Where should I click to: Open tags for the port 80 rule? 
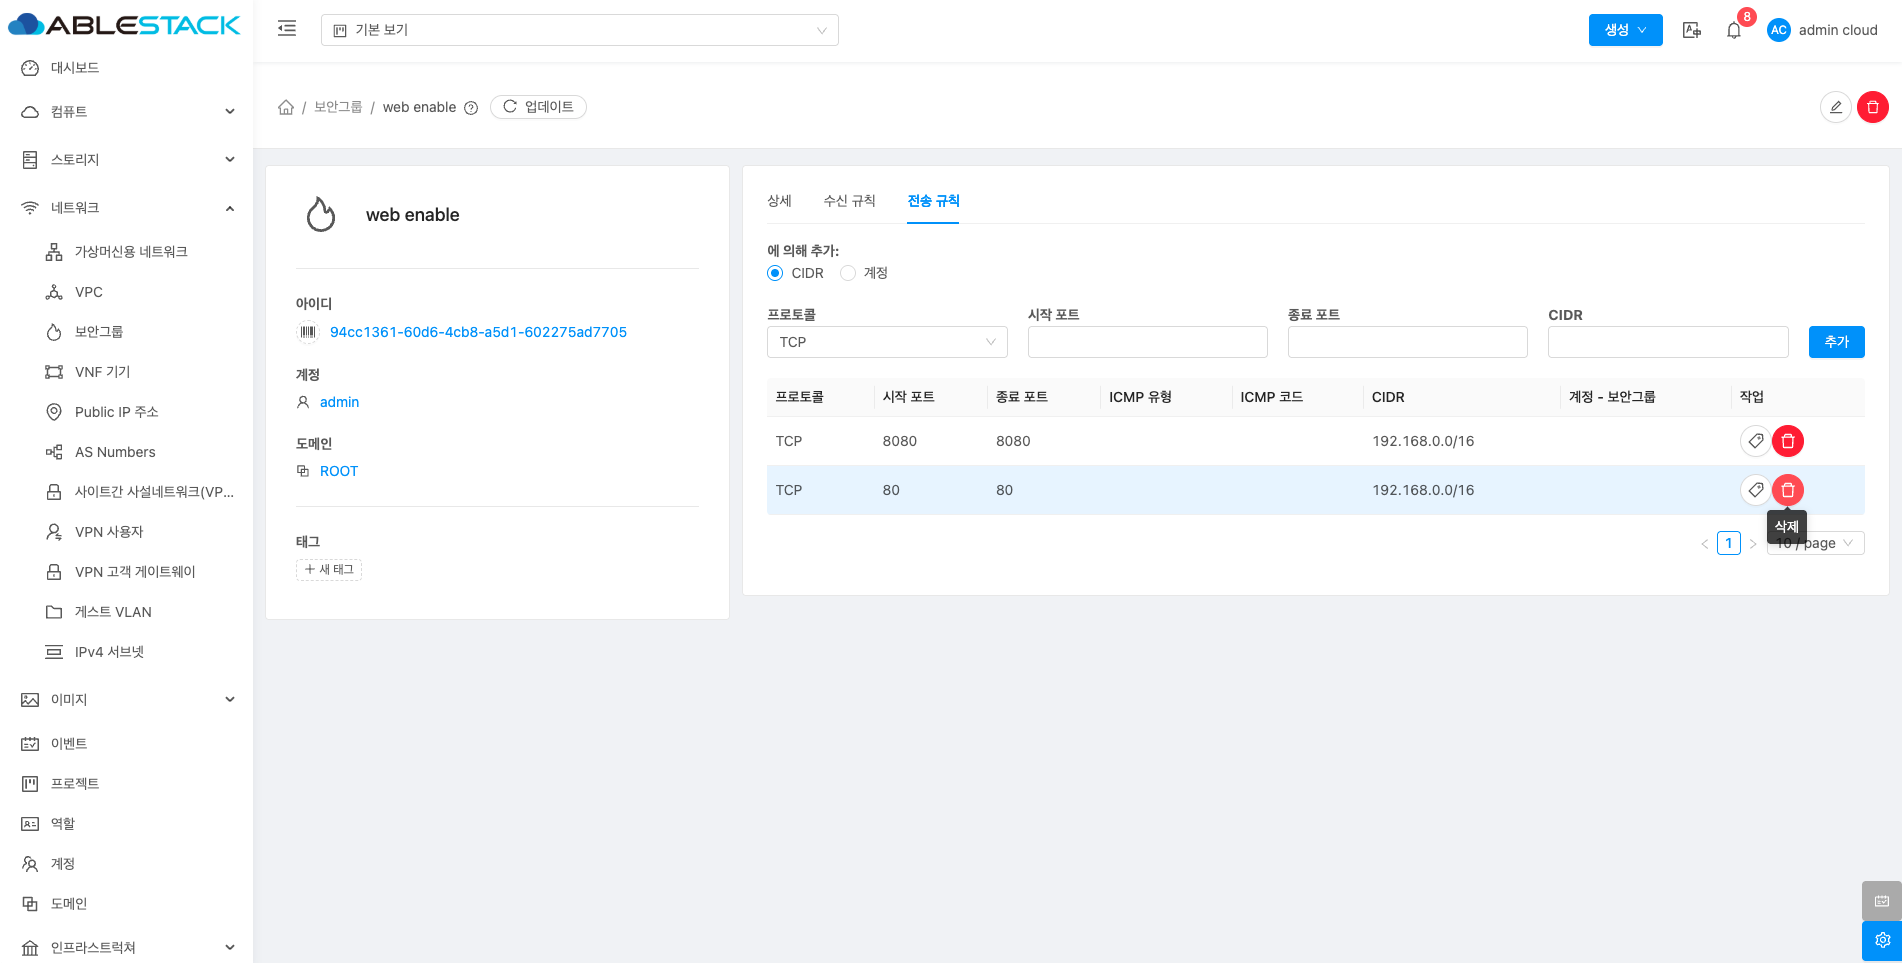1755,490
